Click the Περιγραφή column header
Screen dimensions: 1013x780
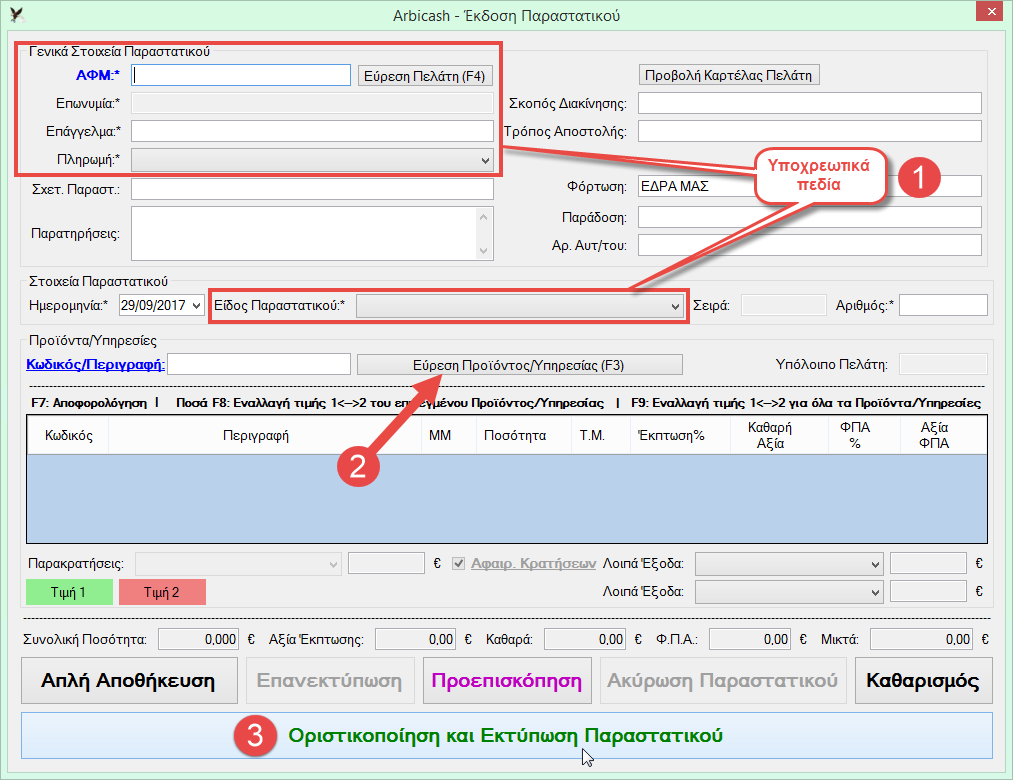tap(264, 436)
